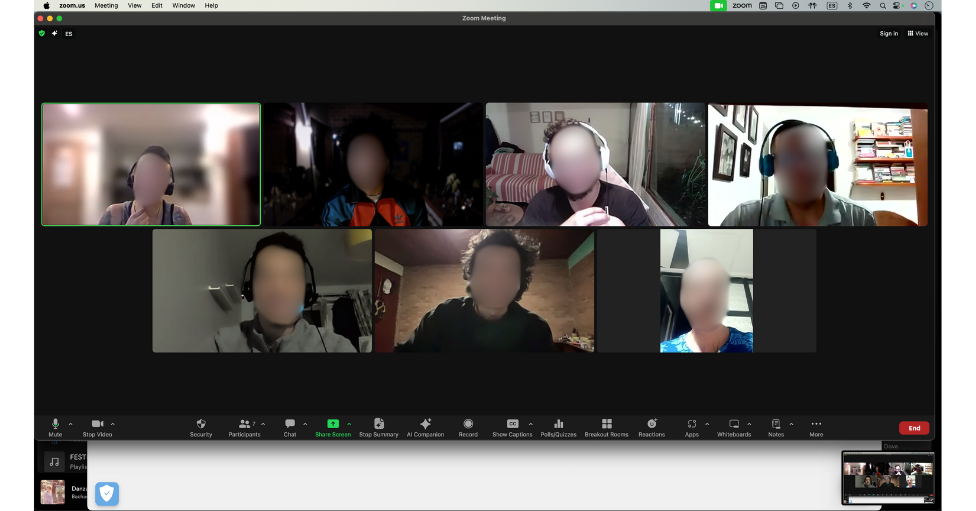
Task: Open Wi-Fi status in the menu bar
Action: [x=866, y=6]
